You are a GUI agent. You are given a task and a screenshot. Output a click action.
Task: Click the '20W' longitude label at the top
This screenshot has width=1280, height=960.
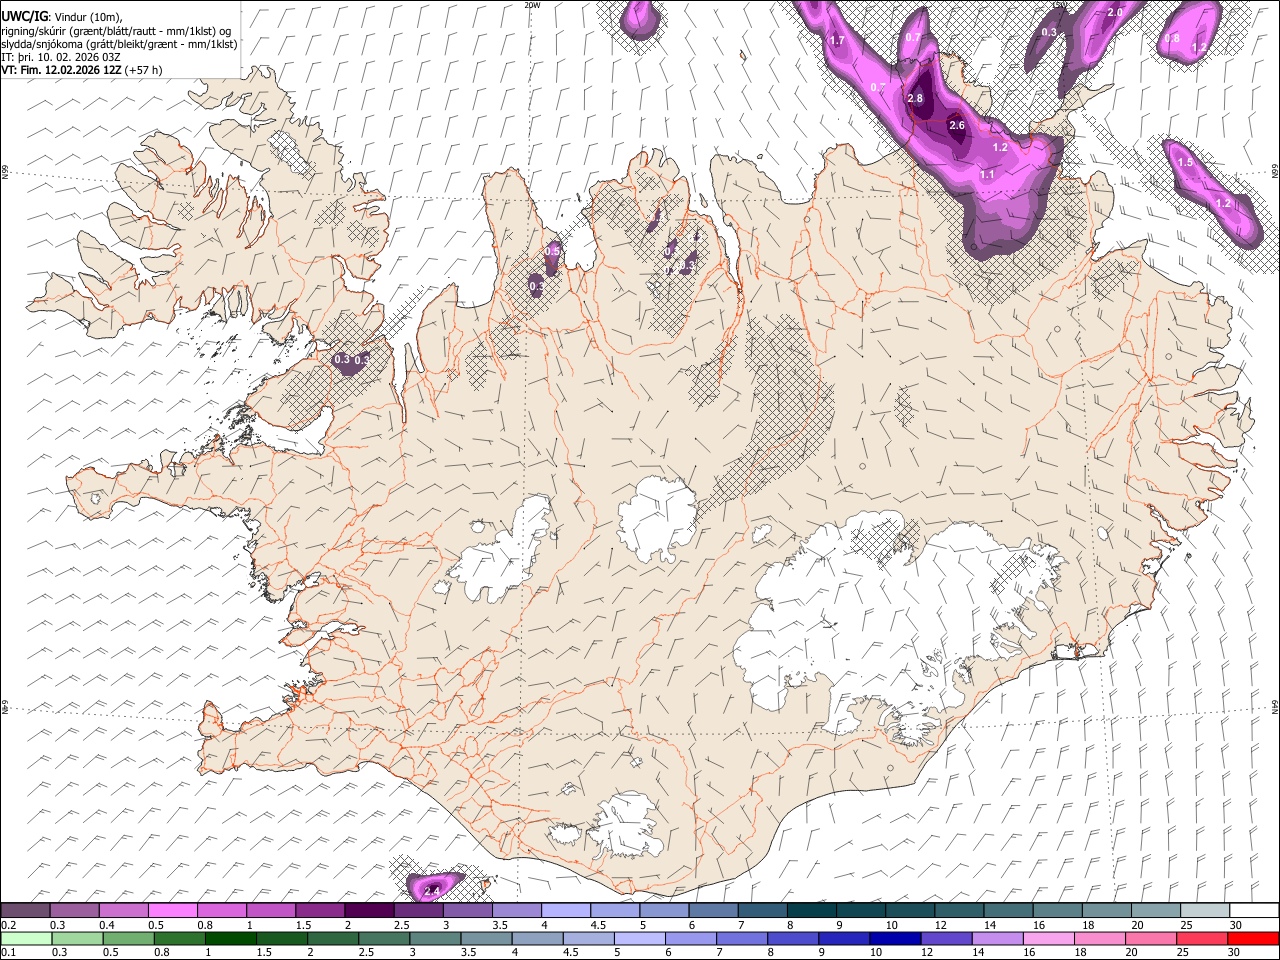(532, 5)
